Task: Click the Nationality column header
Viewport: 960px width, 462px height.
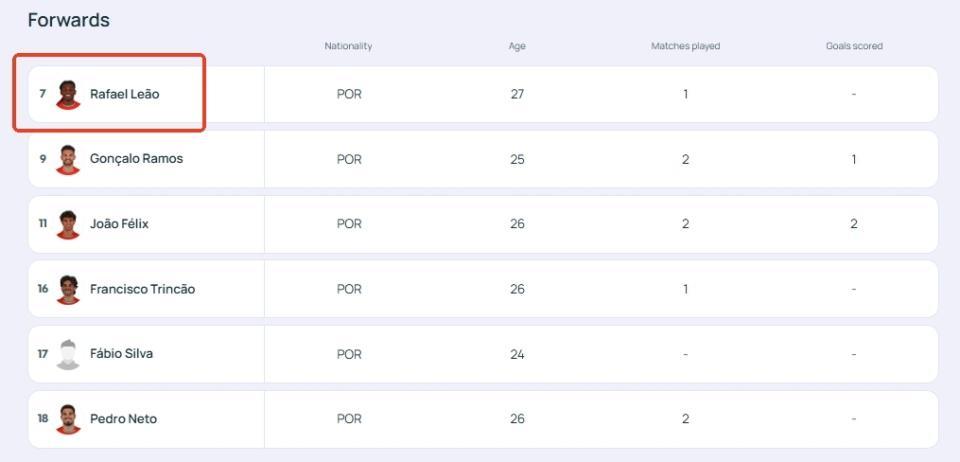Action: point(348,46)
